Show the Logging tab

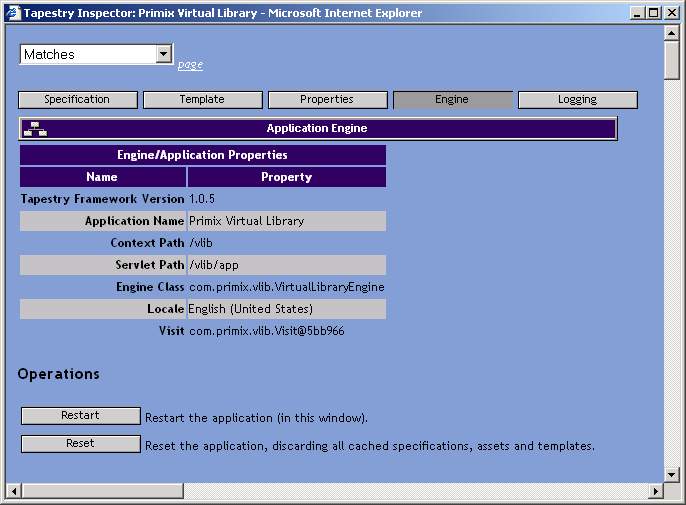[577, 100]
